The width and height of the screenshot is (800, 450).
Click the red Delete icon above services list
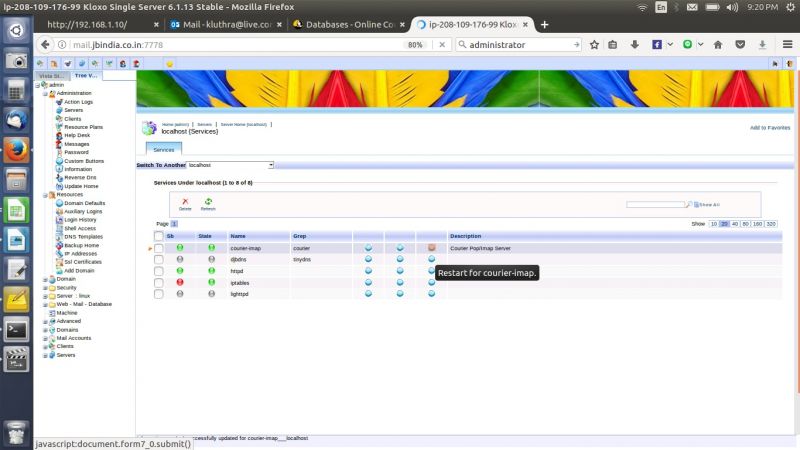pos(185,202)
